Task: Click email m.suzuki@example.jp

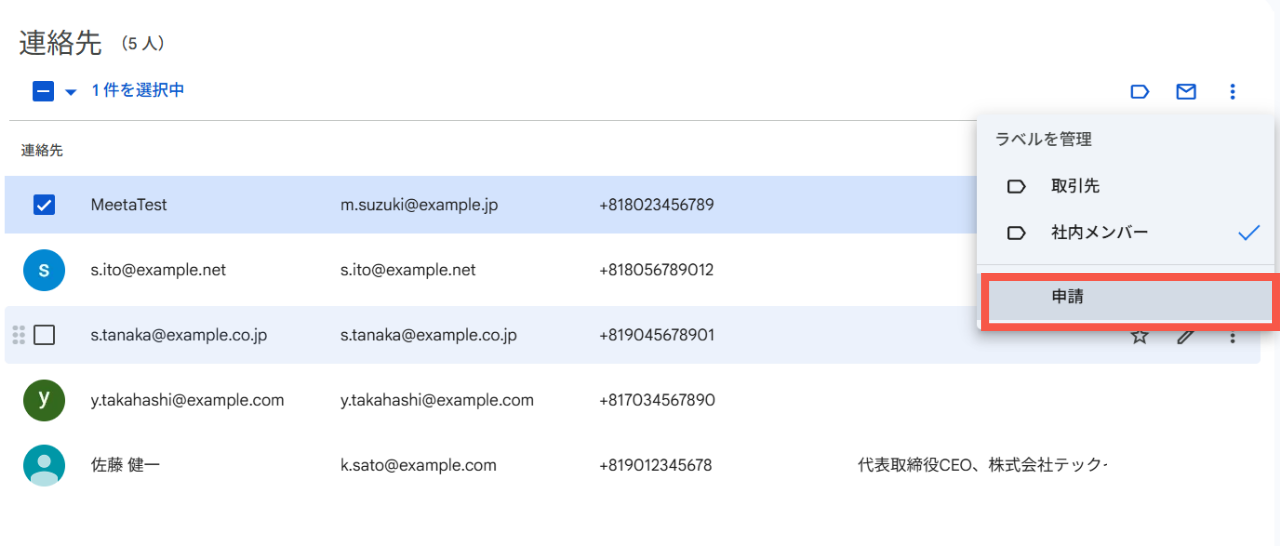Action: coord(419,205)
